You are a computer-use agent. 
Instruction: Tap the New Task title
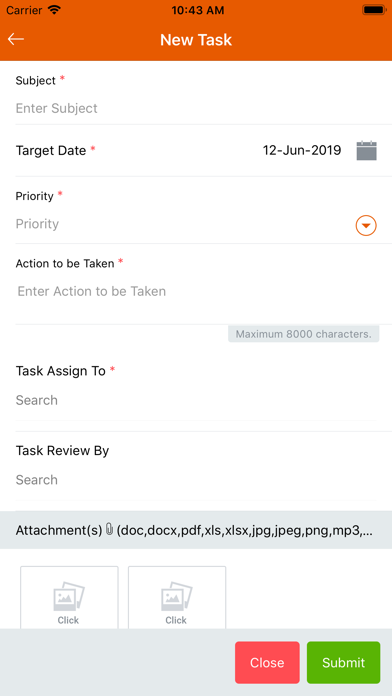click(x=196, y=40)
